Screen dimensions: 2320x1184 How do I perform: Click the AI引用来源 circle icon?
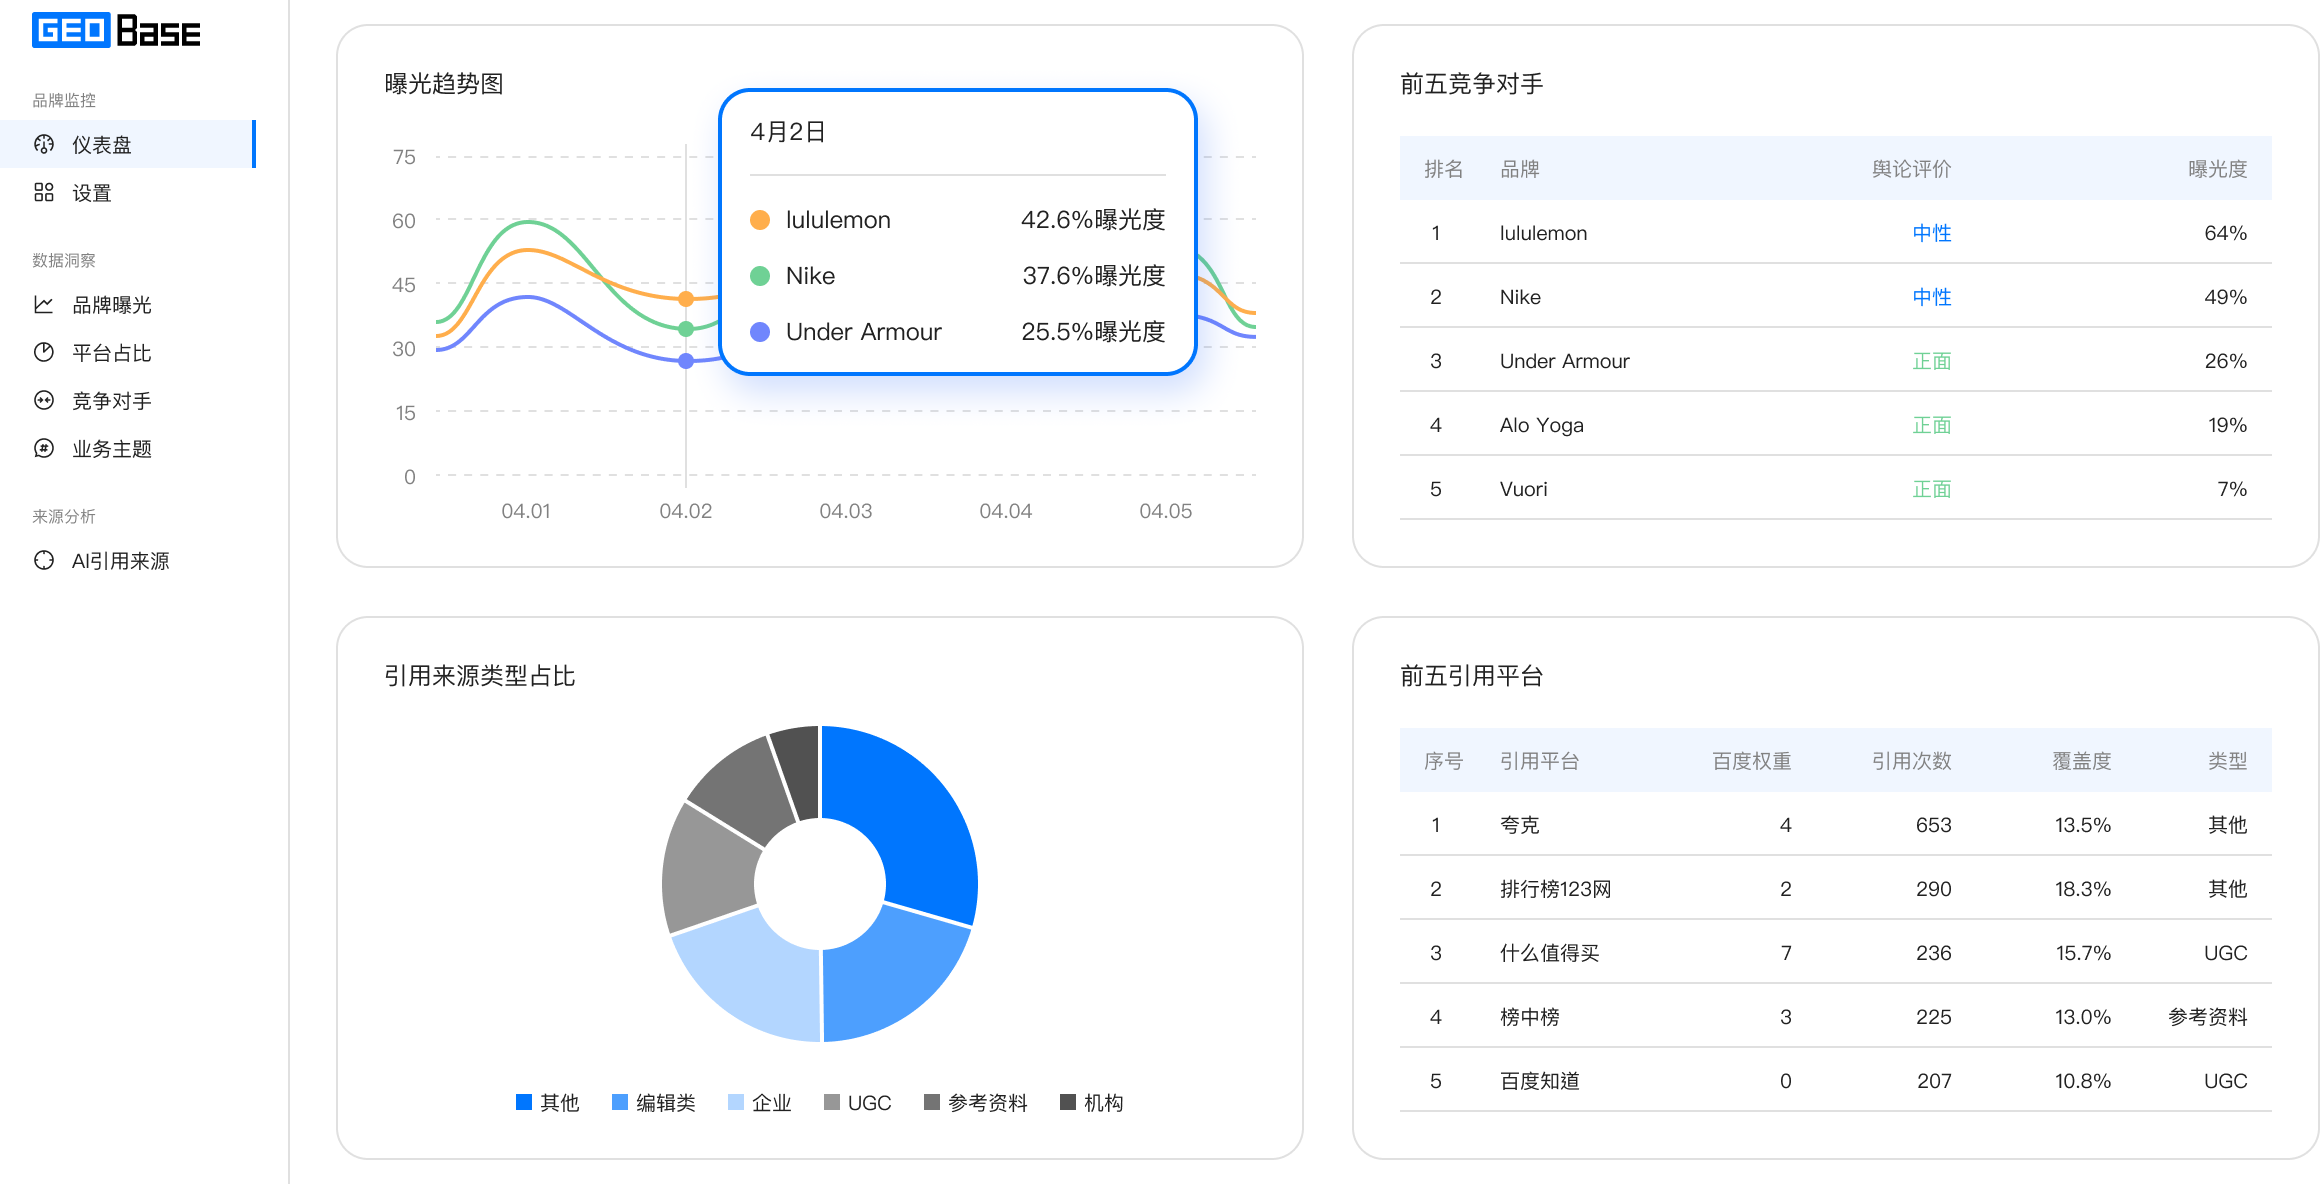pos(44,560)
